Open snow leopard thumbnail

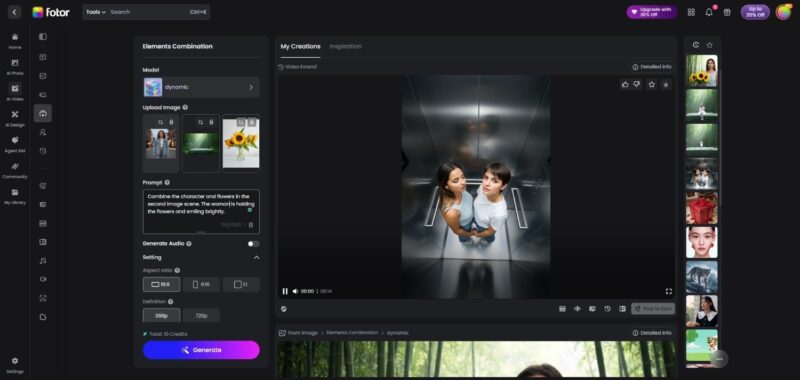pos(702,277)
